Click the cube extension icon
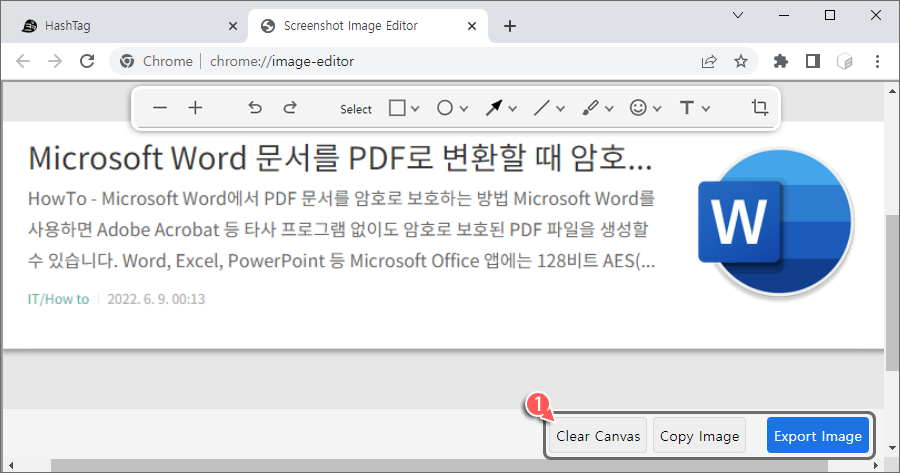This screenshot has height=473, width=900. click(845, 61)
